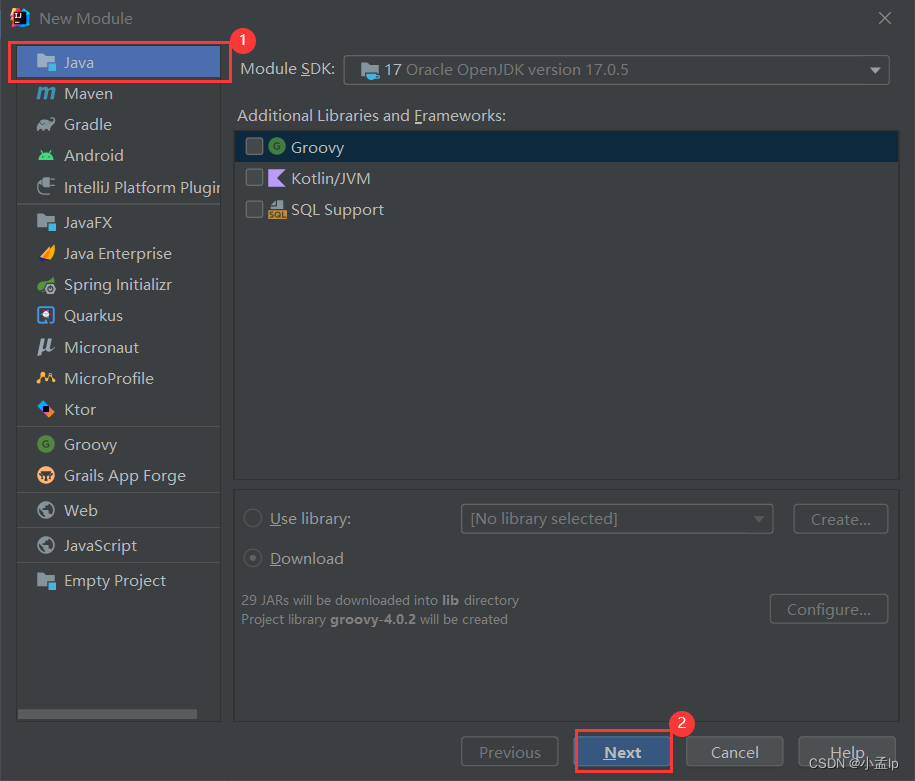Click the Kotlin/JVM purple icon
The height and width of the screenshot is (781, 915).
click(277, 177)
